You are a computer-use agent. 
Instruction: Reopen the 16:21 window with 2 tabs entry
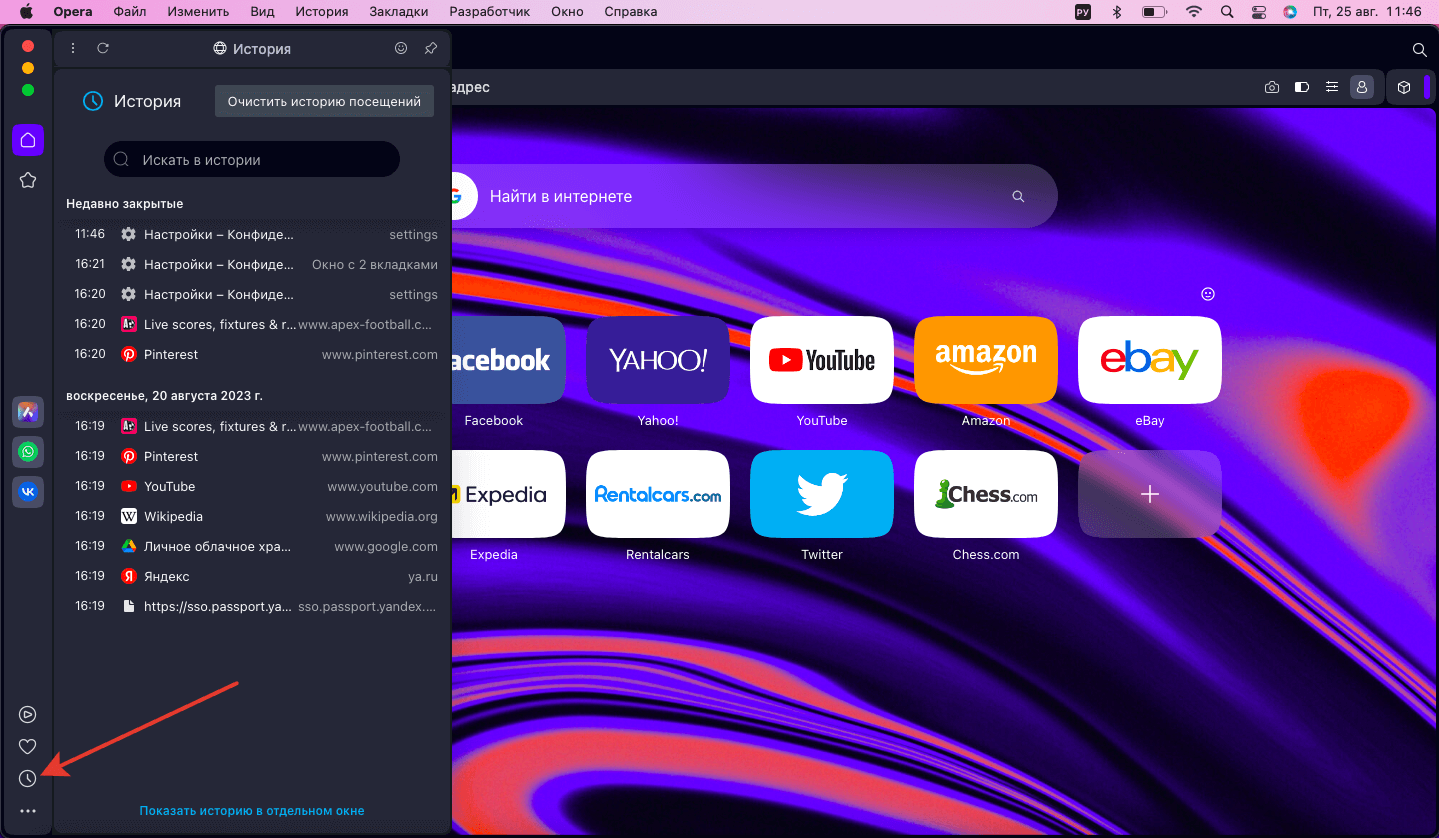coord(254,264)
